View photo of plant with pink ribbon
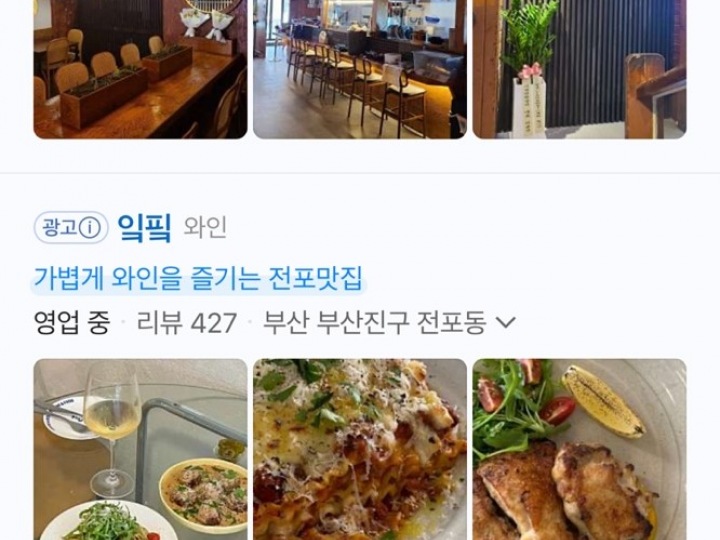 (x=579, y=69)
